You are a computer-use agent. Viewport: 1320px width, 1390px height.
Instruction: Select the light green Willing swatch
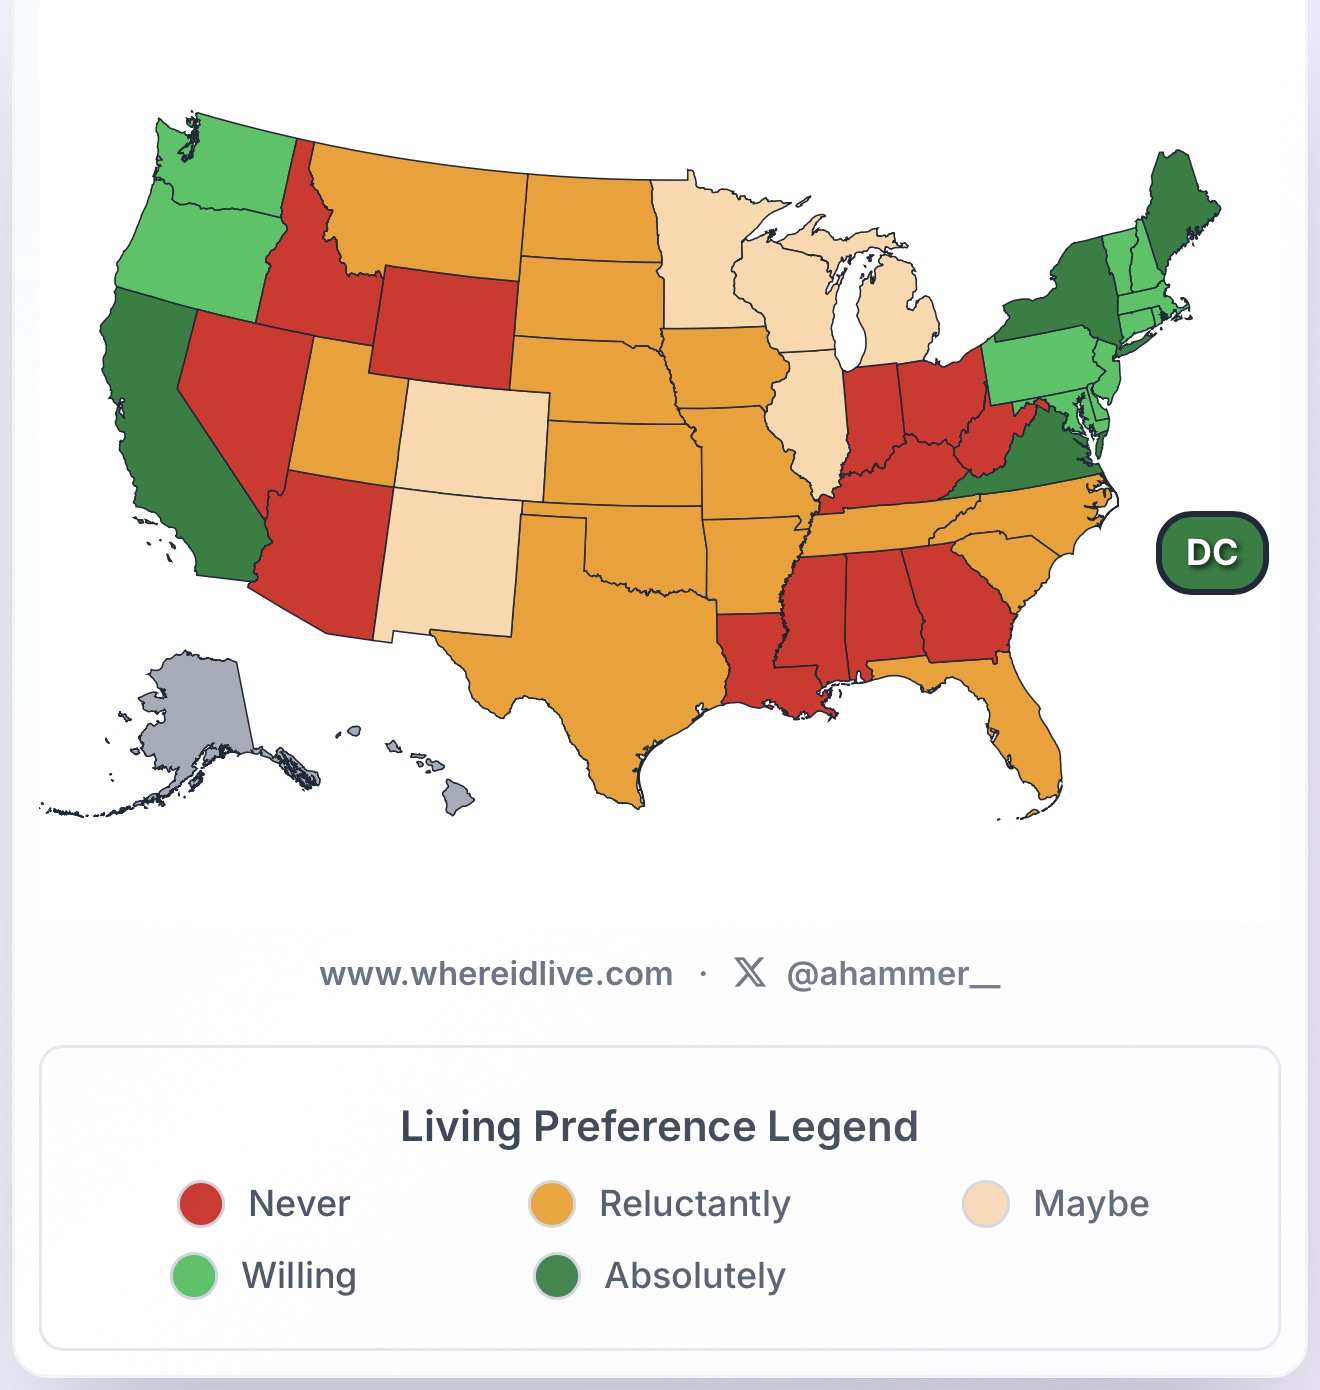194,1276
